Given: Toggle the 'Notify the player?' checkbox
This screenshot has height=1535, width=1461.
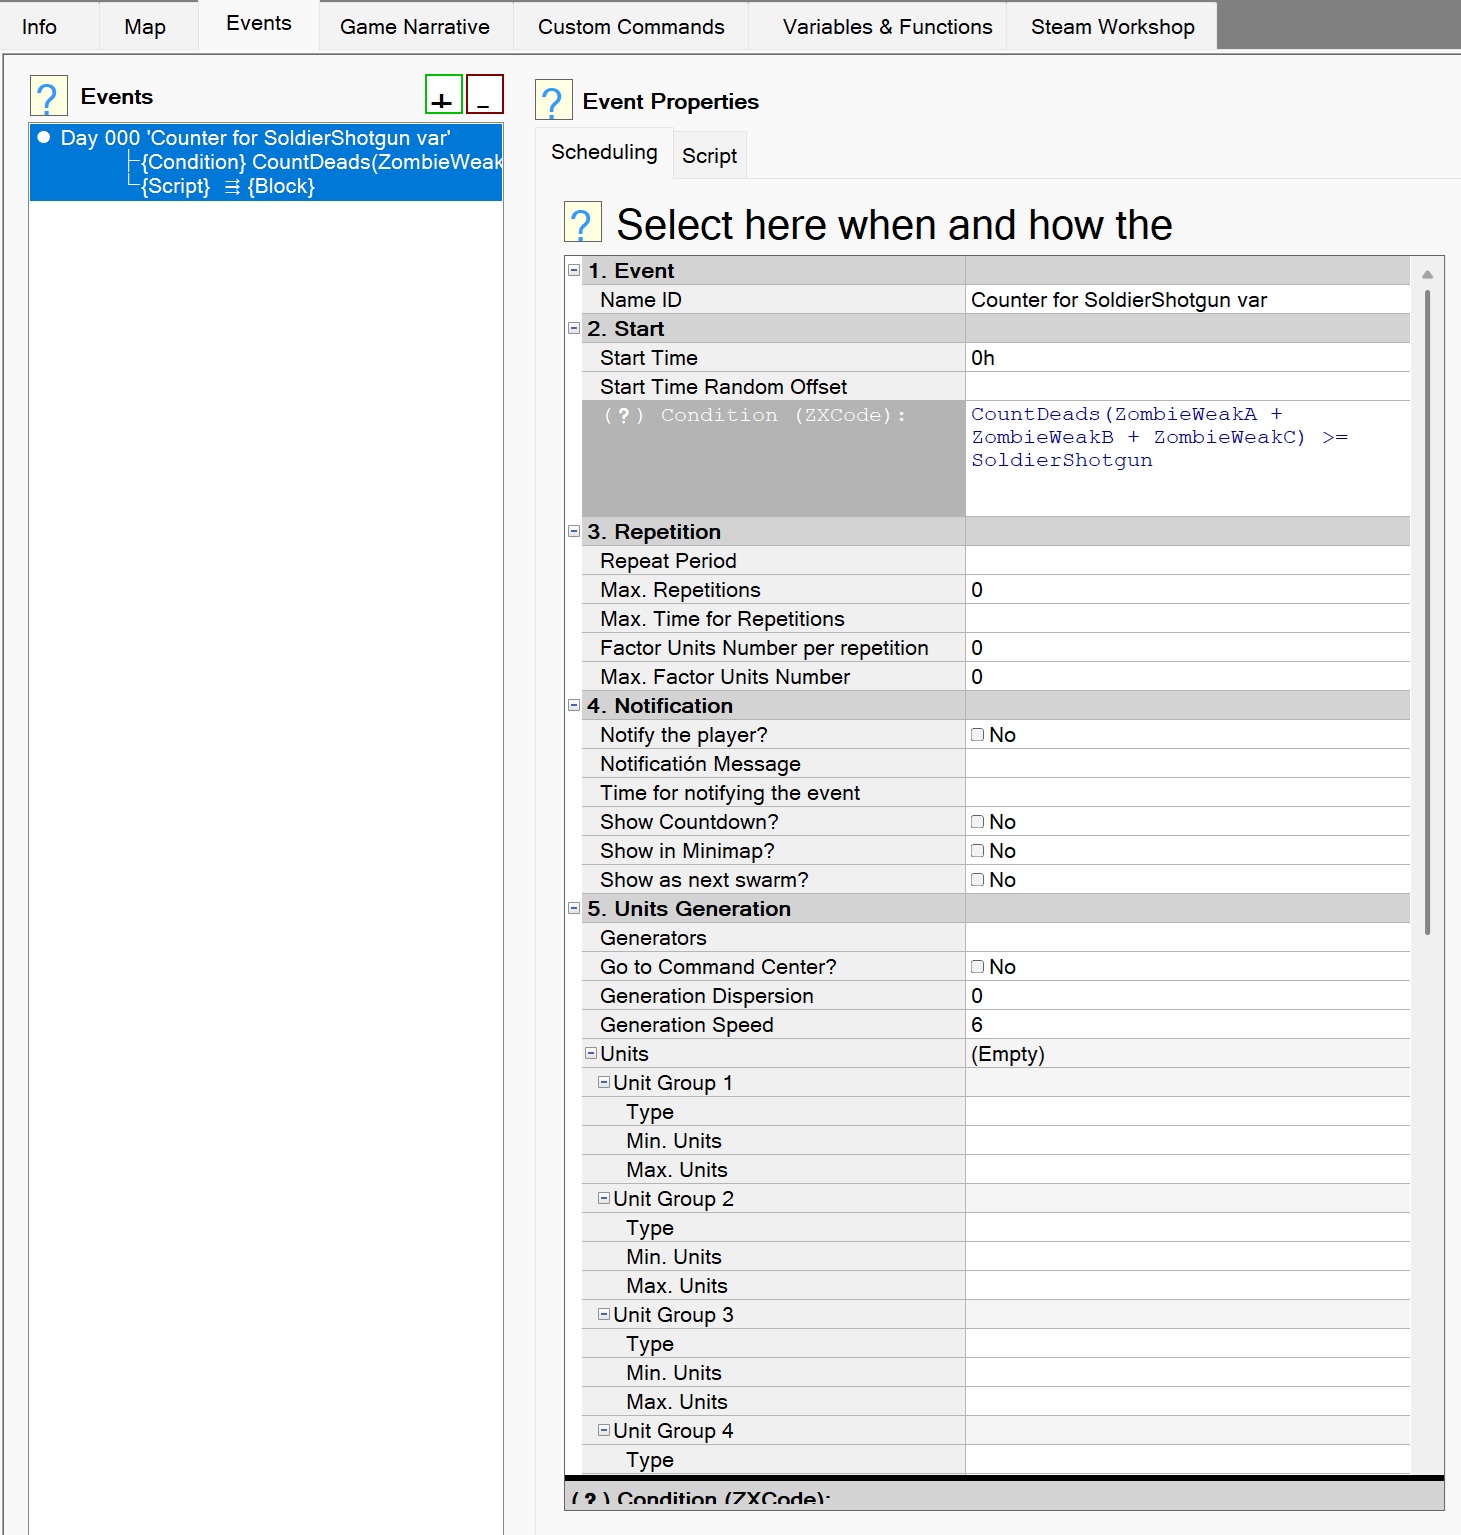Looking at the screenshot, I should (x=978, y=735).
